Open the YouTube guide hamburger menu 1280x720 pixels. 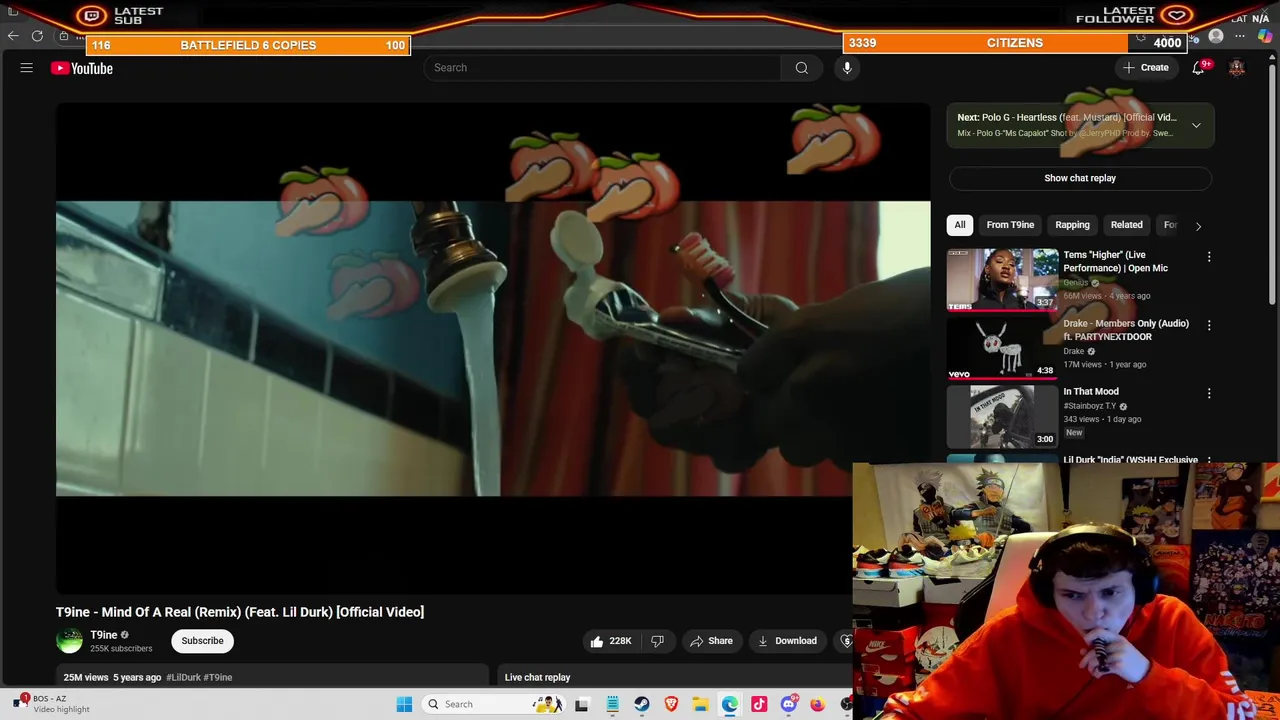[x=27, y=68]
